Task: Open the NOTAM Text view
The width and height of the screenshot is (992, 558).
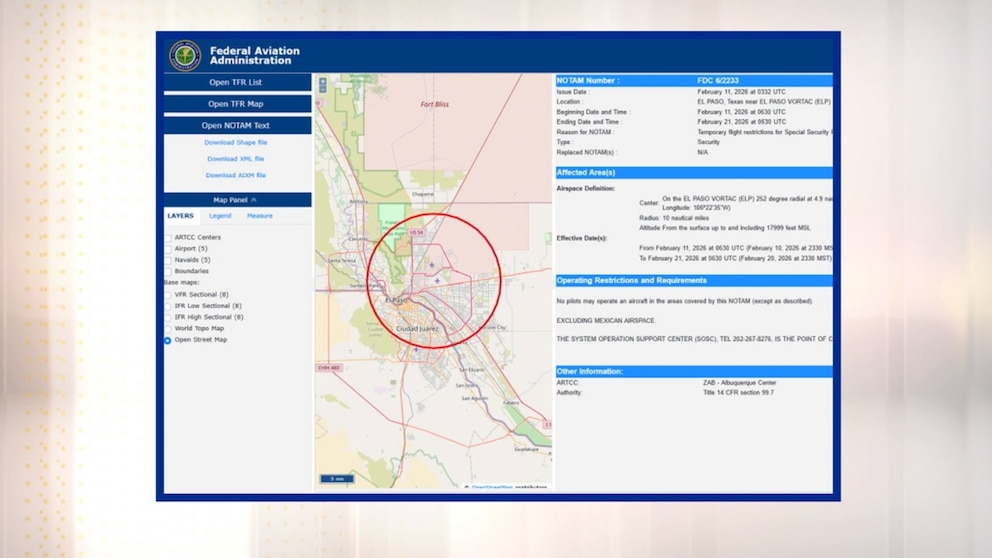Action: coord(237,126)
